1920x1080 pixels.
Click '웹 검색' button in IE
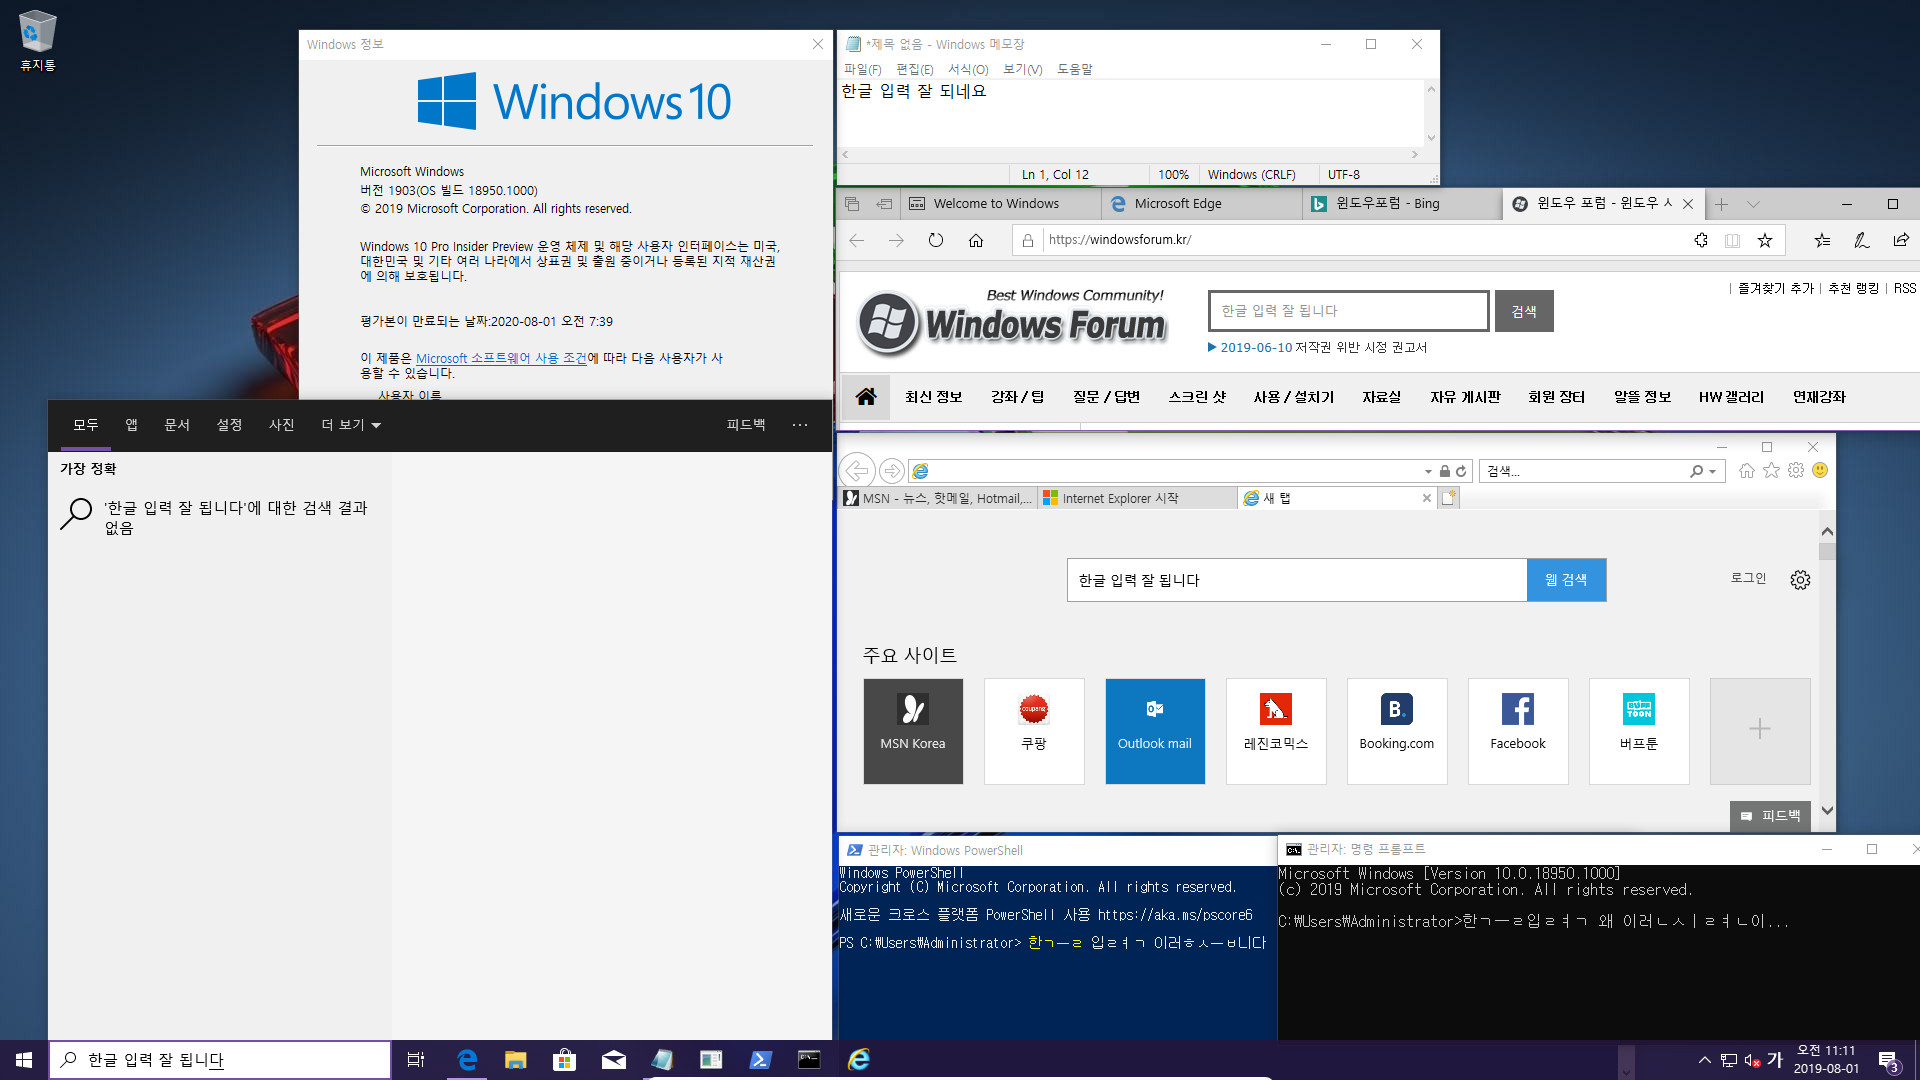click(x=1566, y=580)
